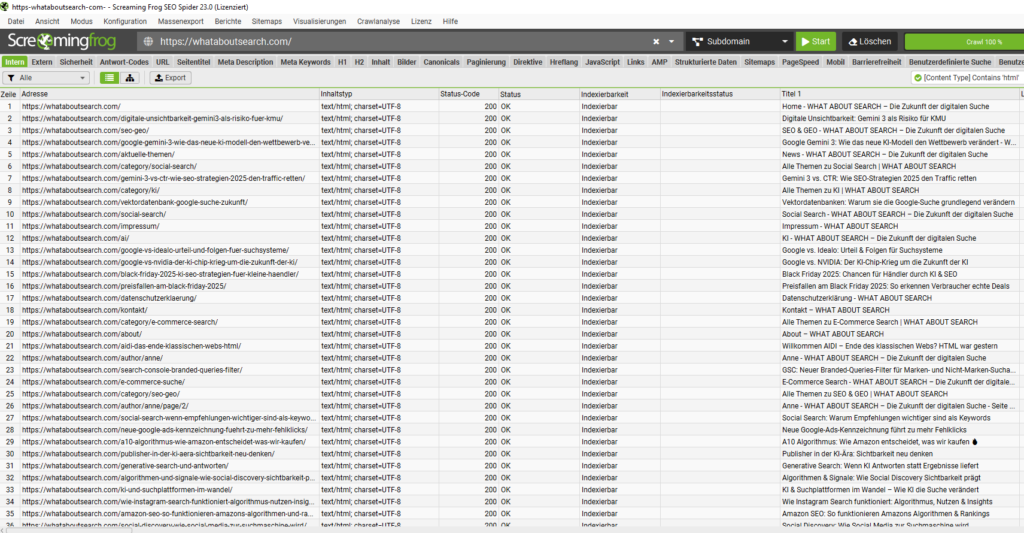1024x533 pixels.
Task: Select the row https://whataboutsearch.com/category/ki/
Action: tap(512, 190)
